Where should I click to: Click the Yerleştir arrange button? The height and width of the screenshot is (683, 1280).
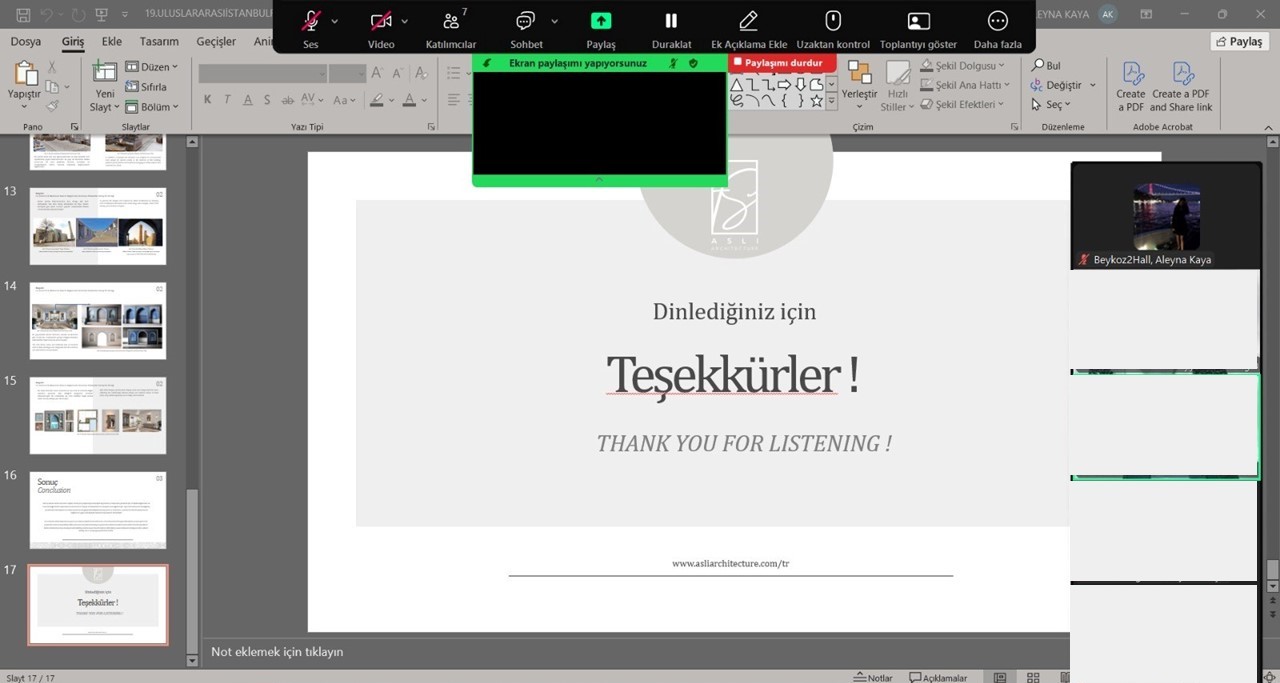point(859,82)
